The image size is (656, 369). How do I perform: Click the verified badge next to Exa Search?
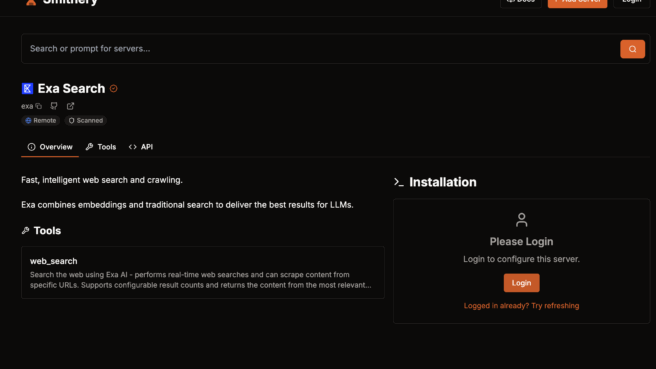pos(113,89)
